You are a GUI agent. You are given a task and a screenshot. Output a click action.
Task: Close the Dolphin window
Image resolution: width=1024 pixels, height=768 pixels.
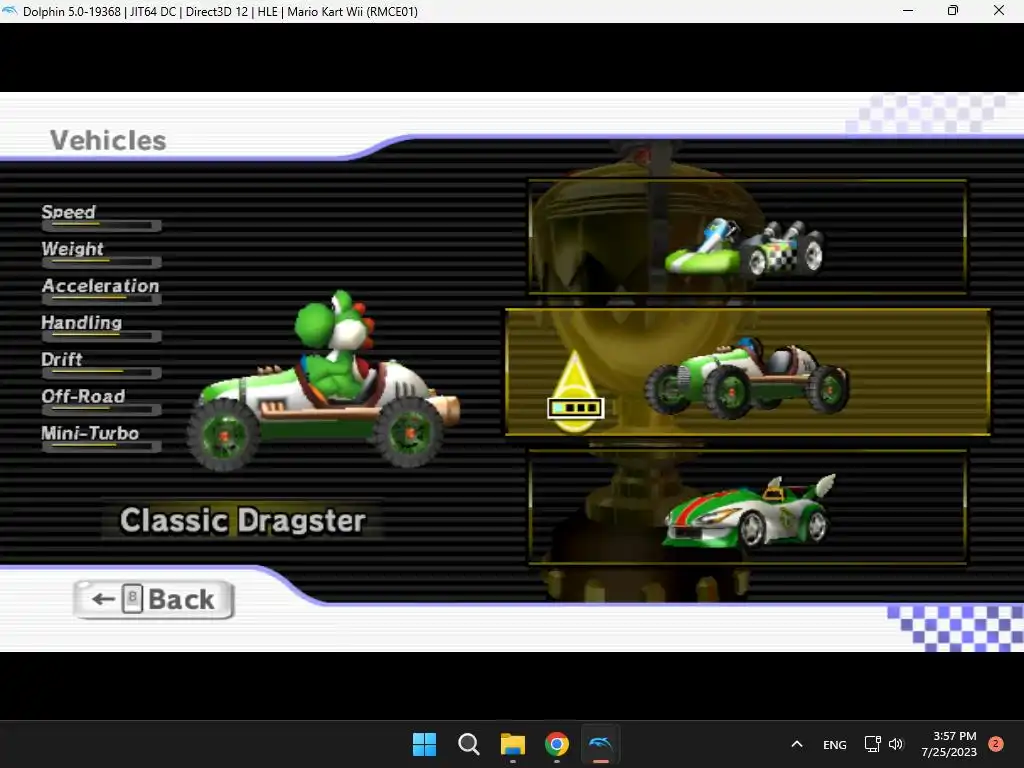click(x=999, y=10)
